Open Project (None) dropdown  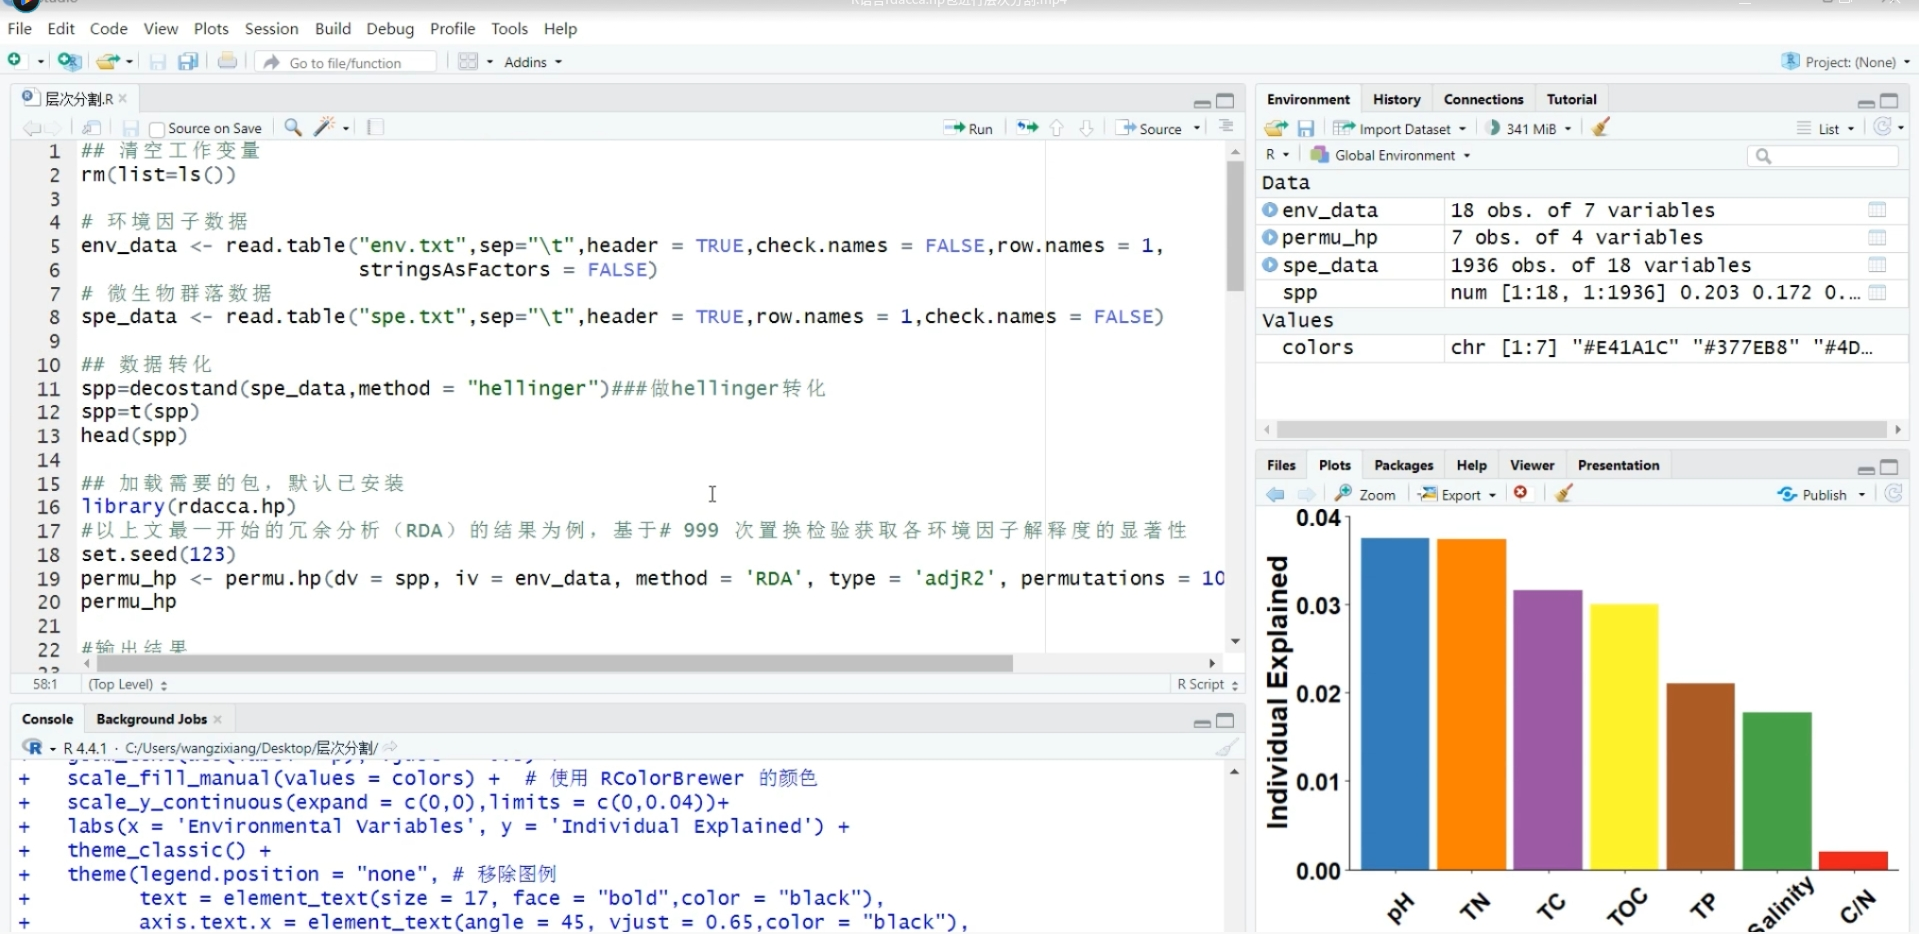click(1846, 62)
